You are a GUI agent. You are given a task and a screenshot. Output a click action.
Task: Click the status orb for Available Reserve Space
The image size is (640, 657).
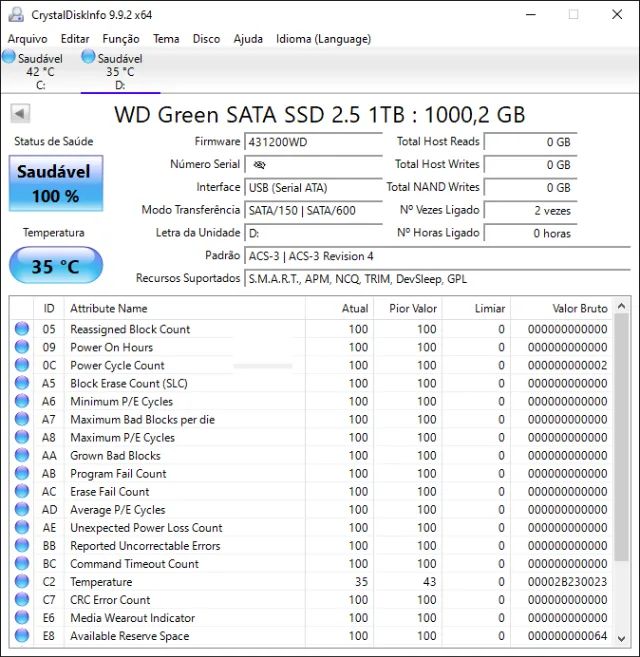(22, 635)
